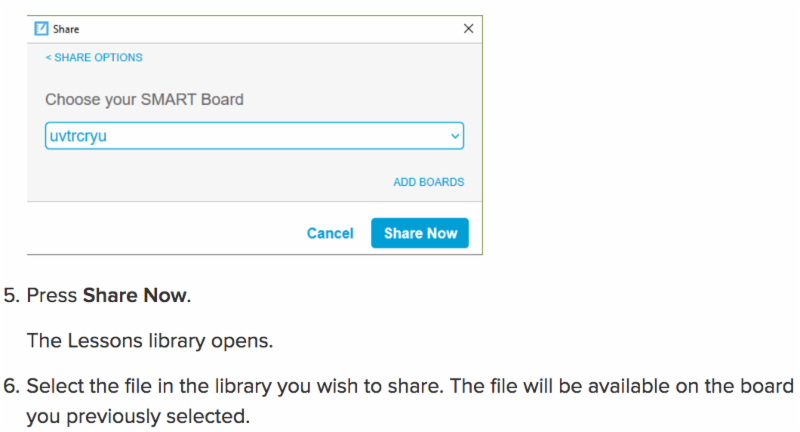Click the back chevron before SHARE OPTIONS

point(48,58)
